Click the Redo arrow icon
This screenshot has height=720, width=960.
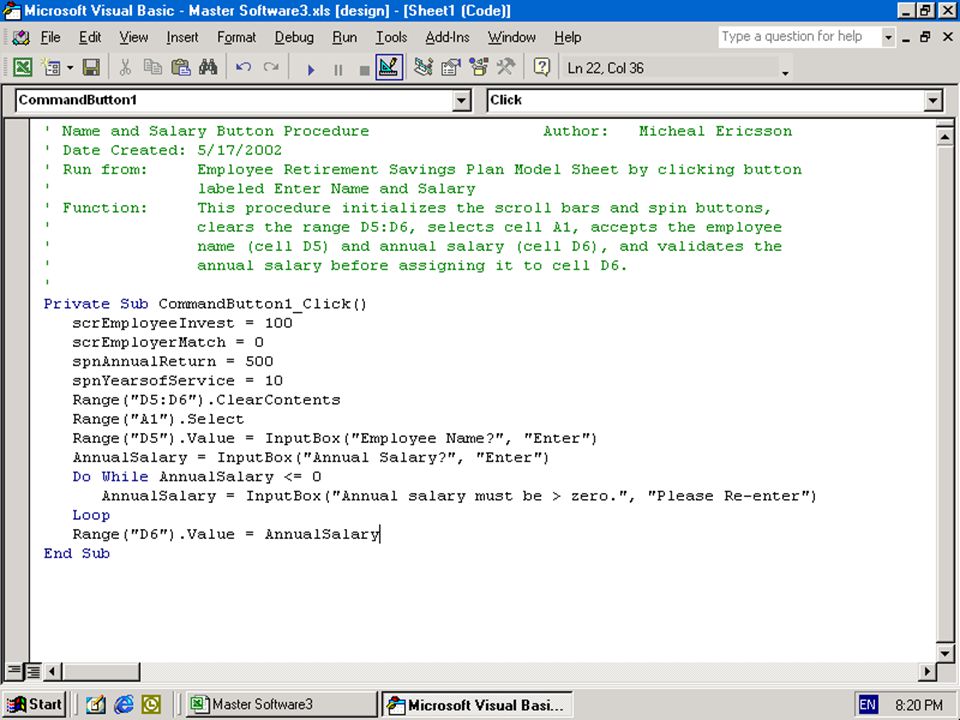[271, 67]
